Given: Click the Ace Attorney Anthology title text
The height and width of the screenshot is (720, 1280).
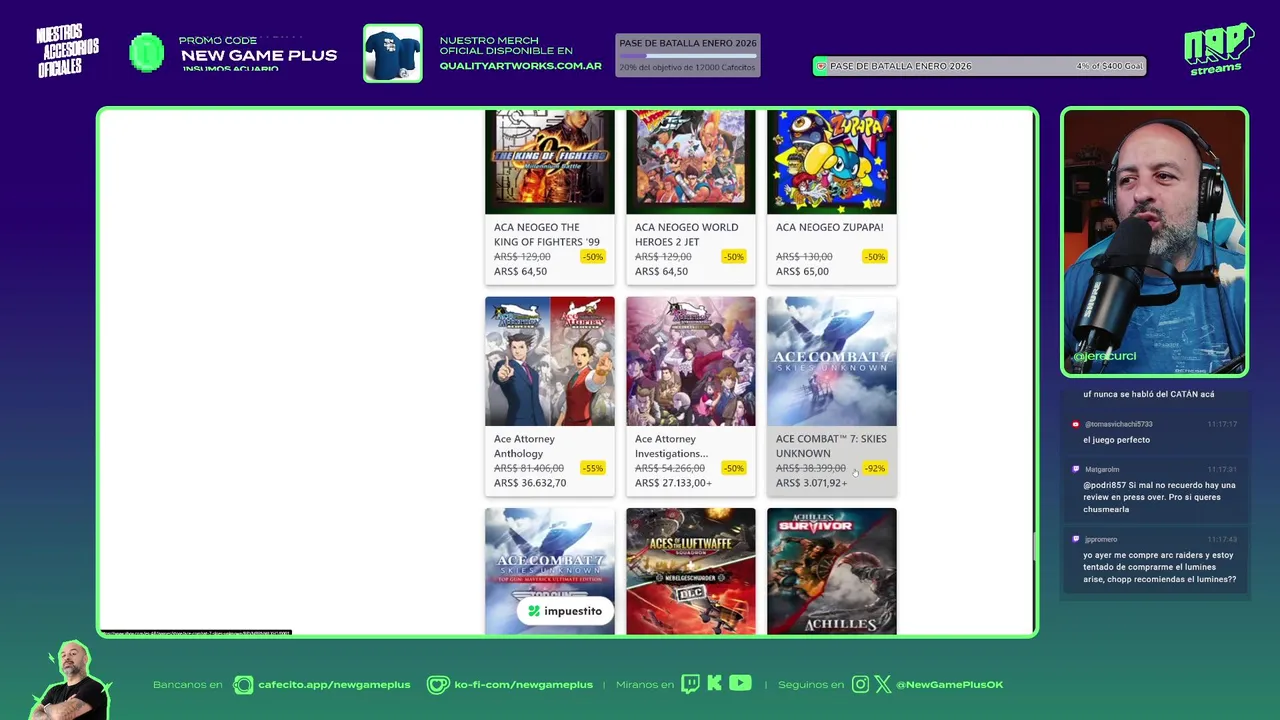Looking at the screenshot, I should click(524, 446).
